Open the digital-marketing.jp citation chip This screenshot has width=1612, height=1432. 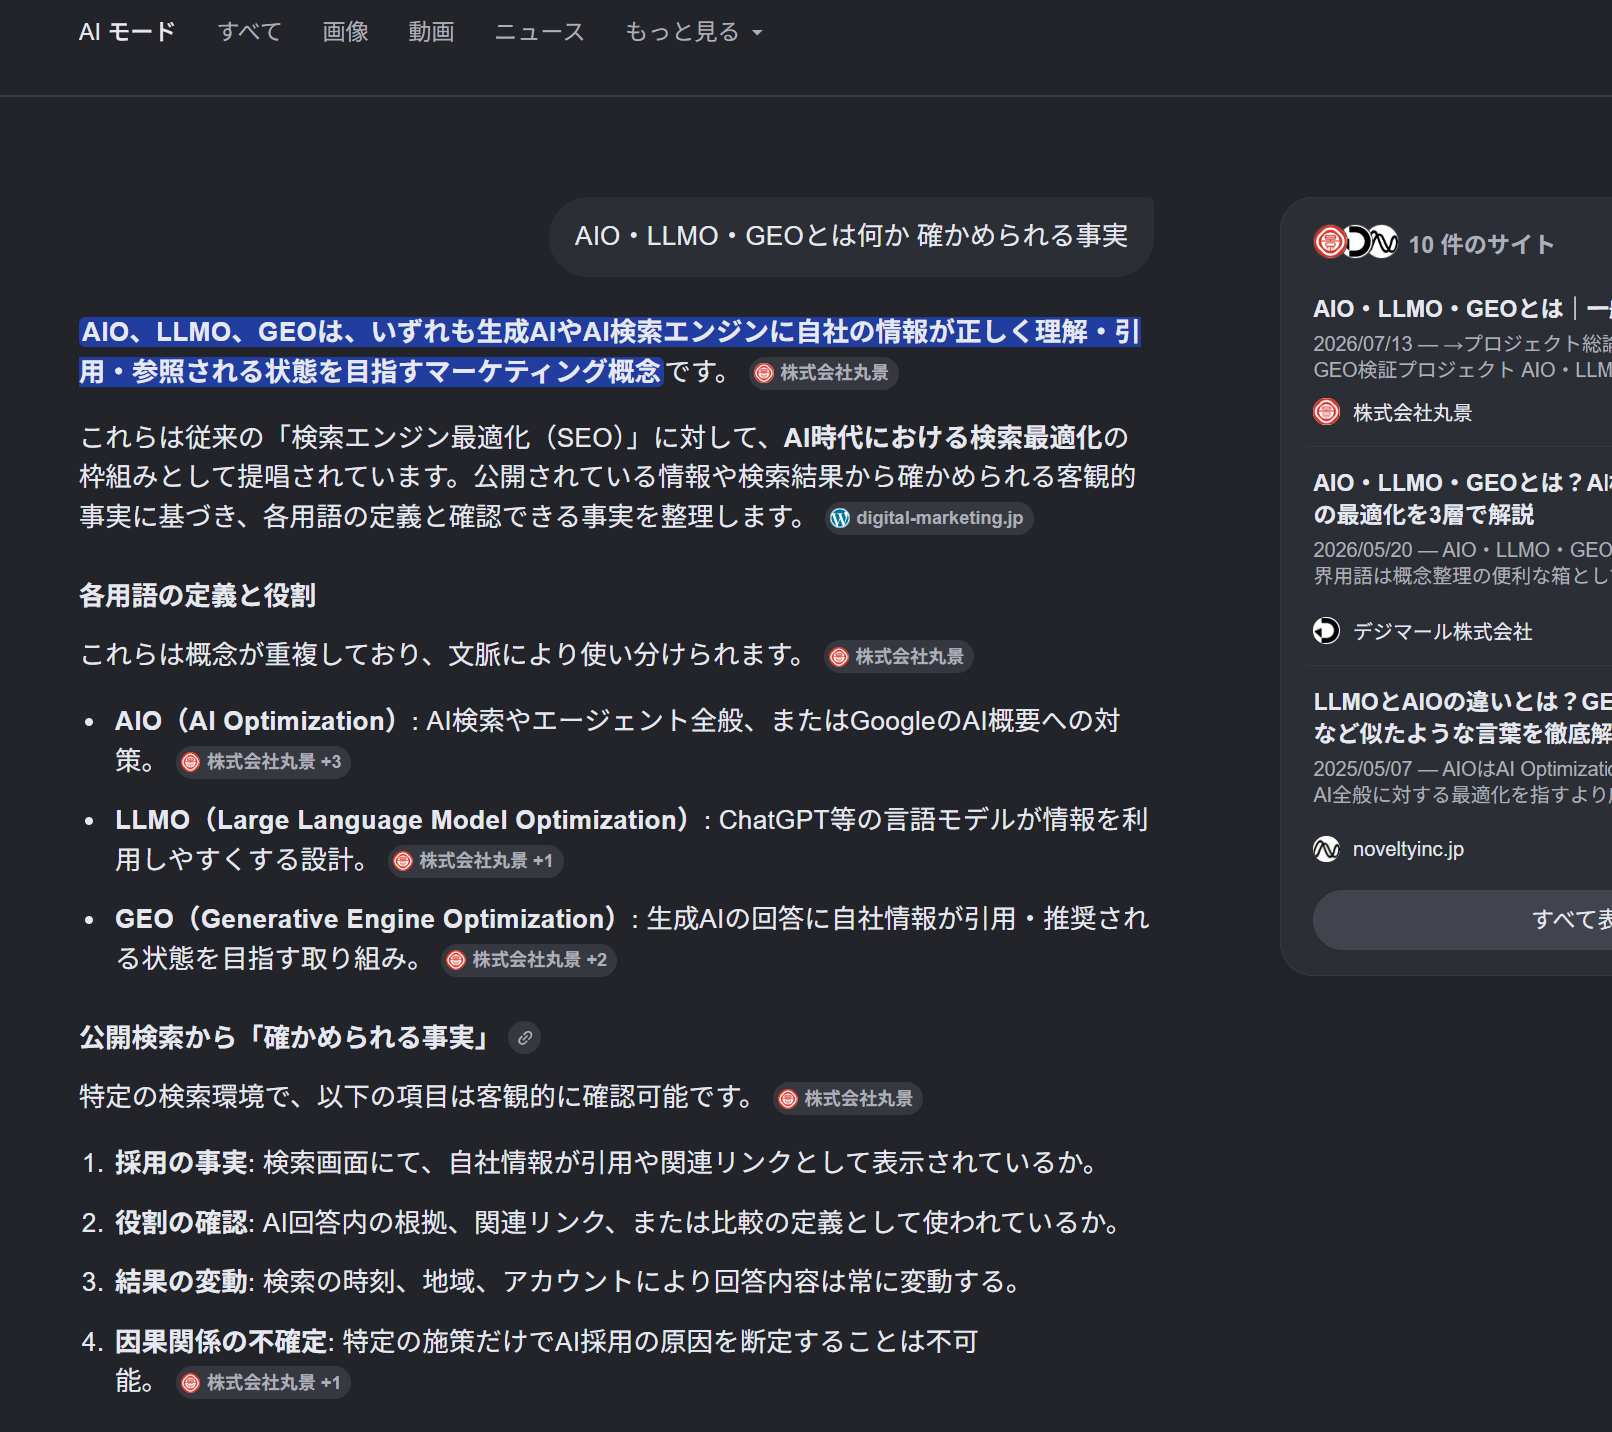click(x=929, y=518)
